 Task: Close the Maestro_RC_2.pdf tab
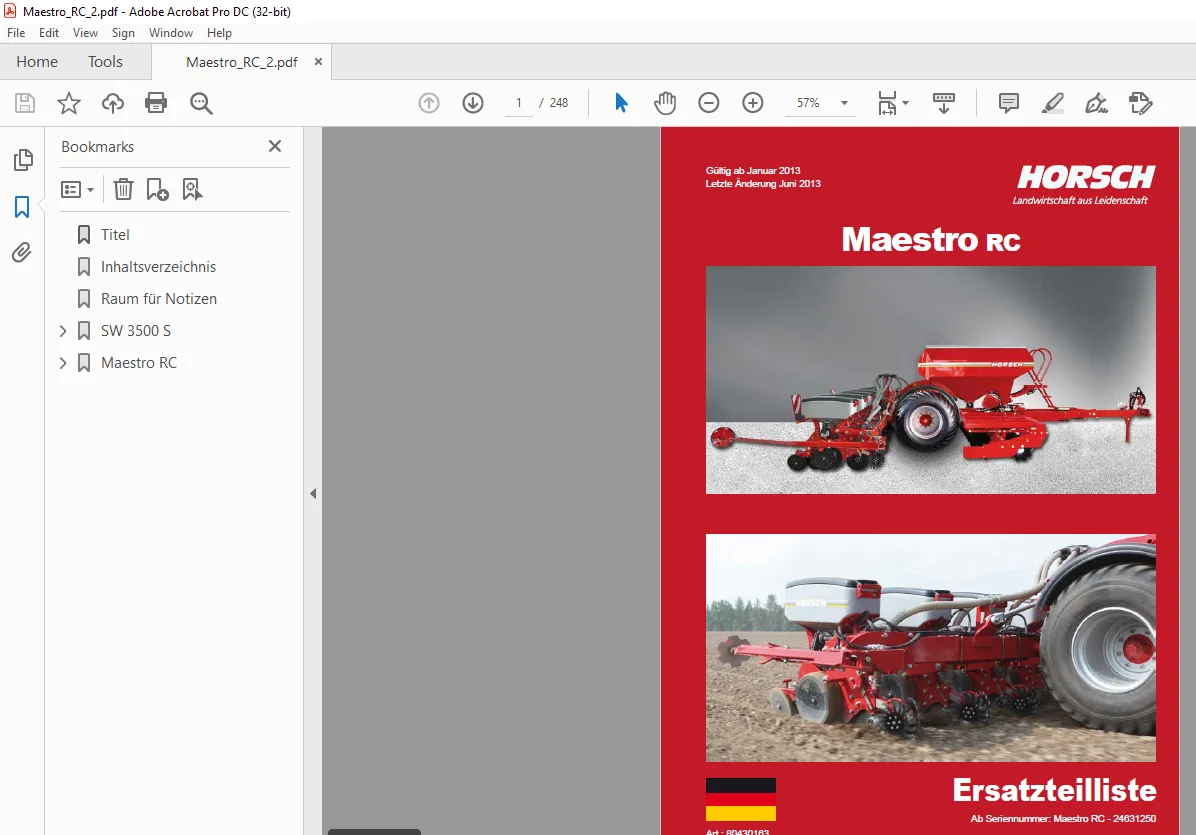pos(318,62)
